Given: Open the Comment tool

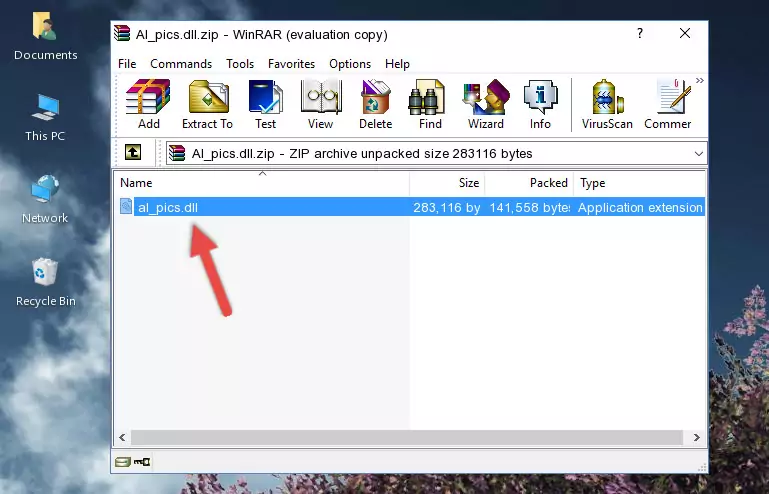Looking at the screenshot, I should 667,104.
